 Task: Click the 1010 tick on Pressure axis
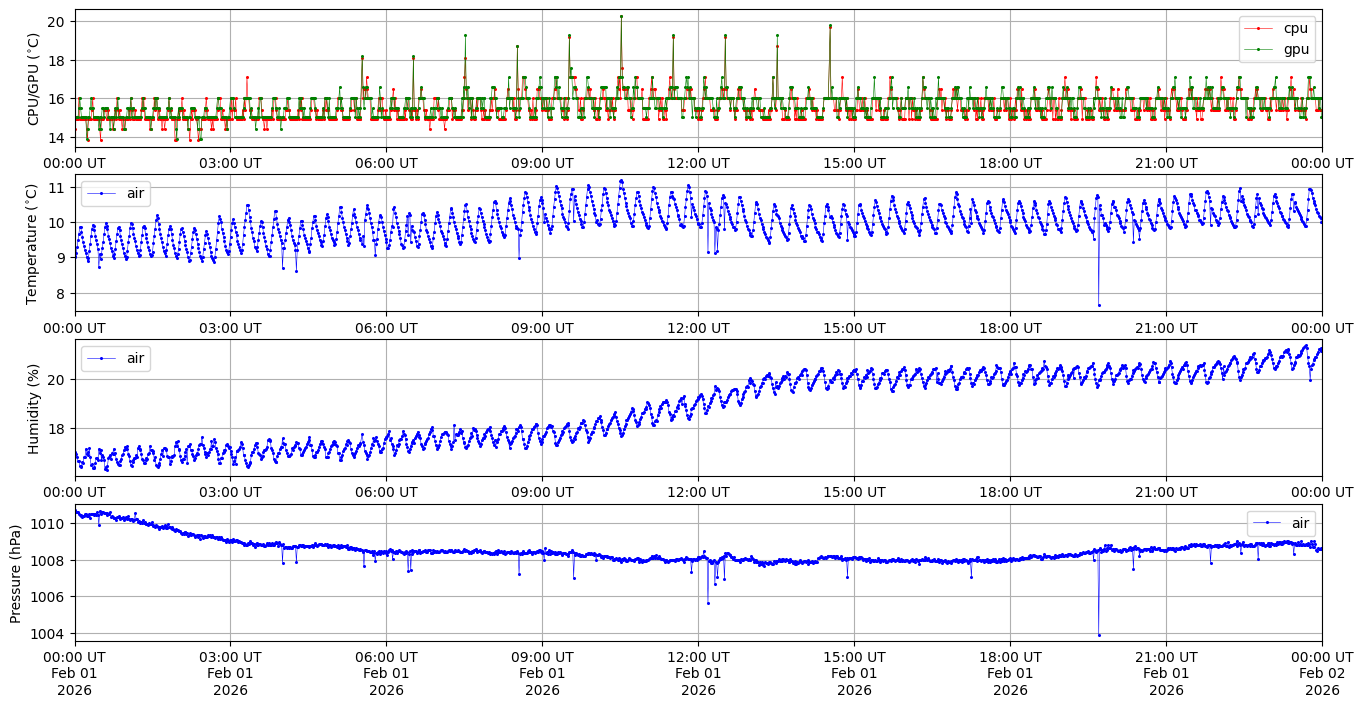(50, 524)
